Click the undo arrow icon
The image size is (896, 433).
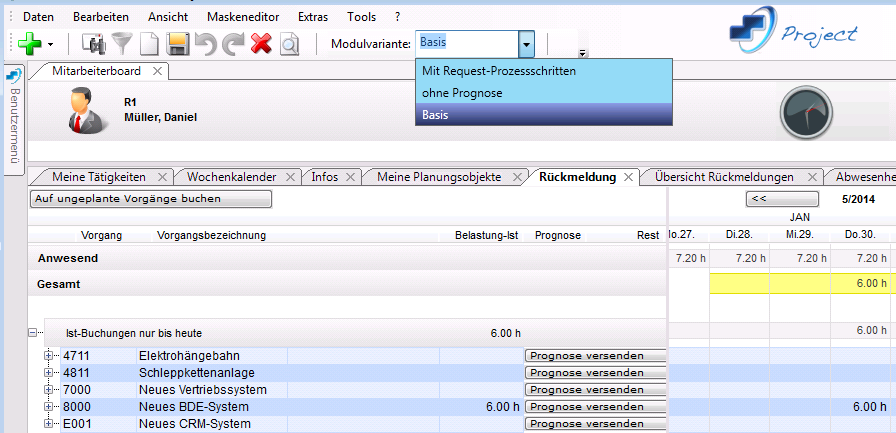tap(206, 44)
